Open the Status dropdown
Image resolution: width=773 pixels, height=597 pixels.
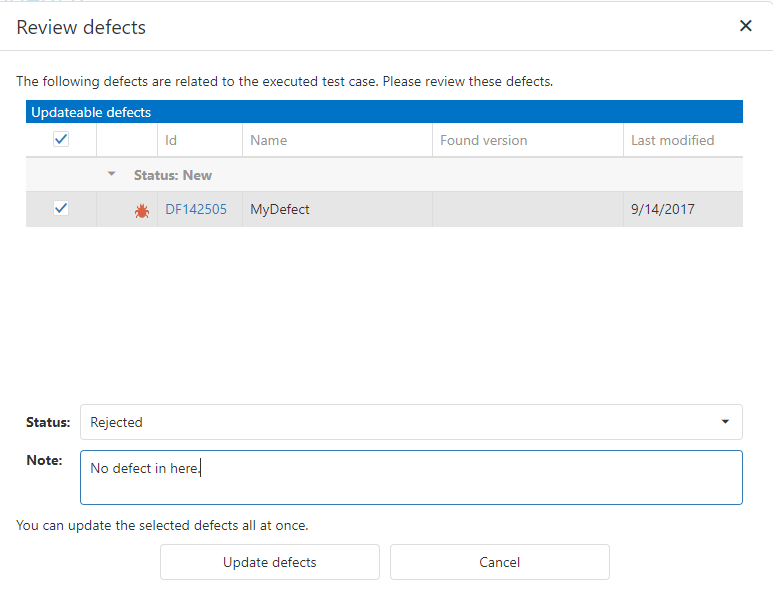[x=410, y=422]
